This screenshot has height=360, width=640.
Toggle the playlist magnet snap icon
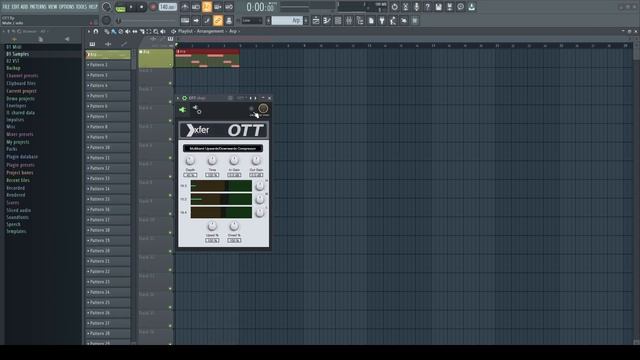(x=96, y=31)
